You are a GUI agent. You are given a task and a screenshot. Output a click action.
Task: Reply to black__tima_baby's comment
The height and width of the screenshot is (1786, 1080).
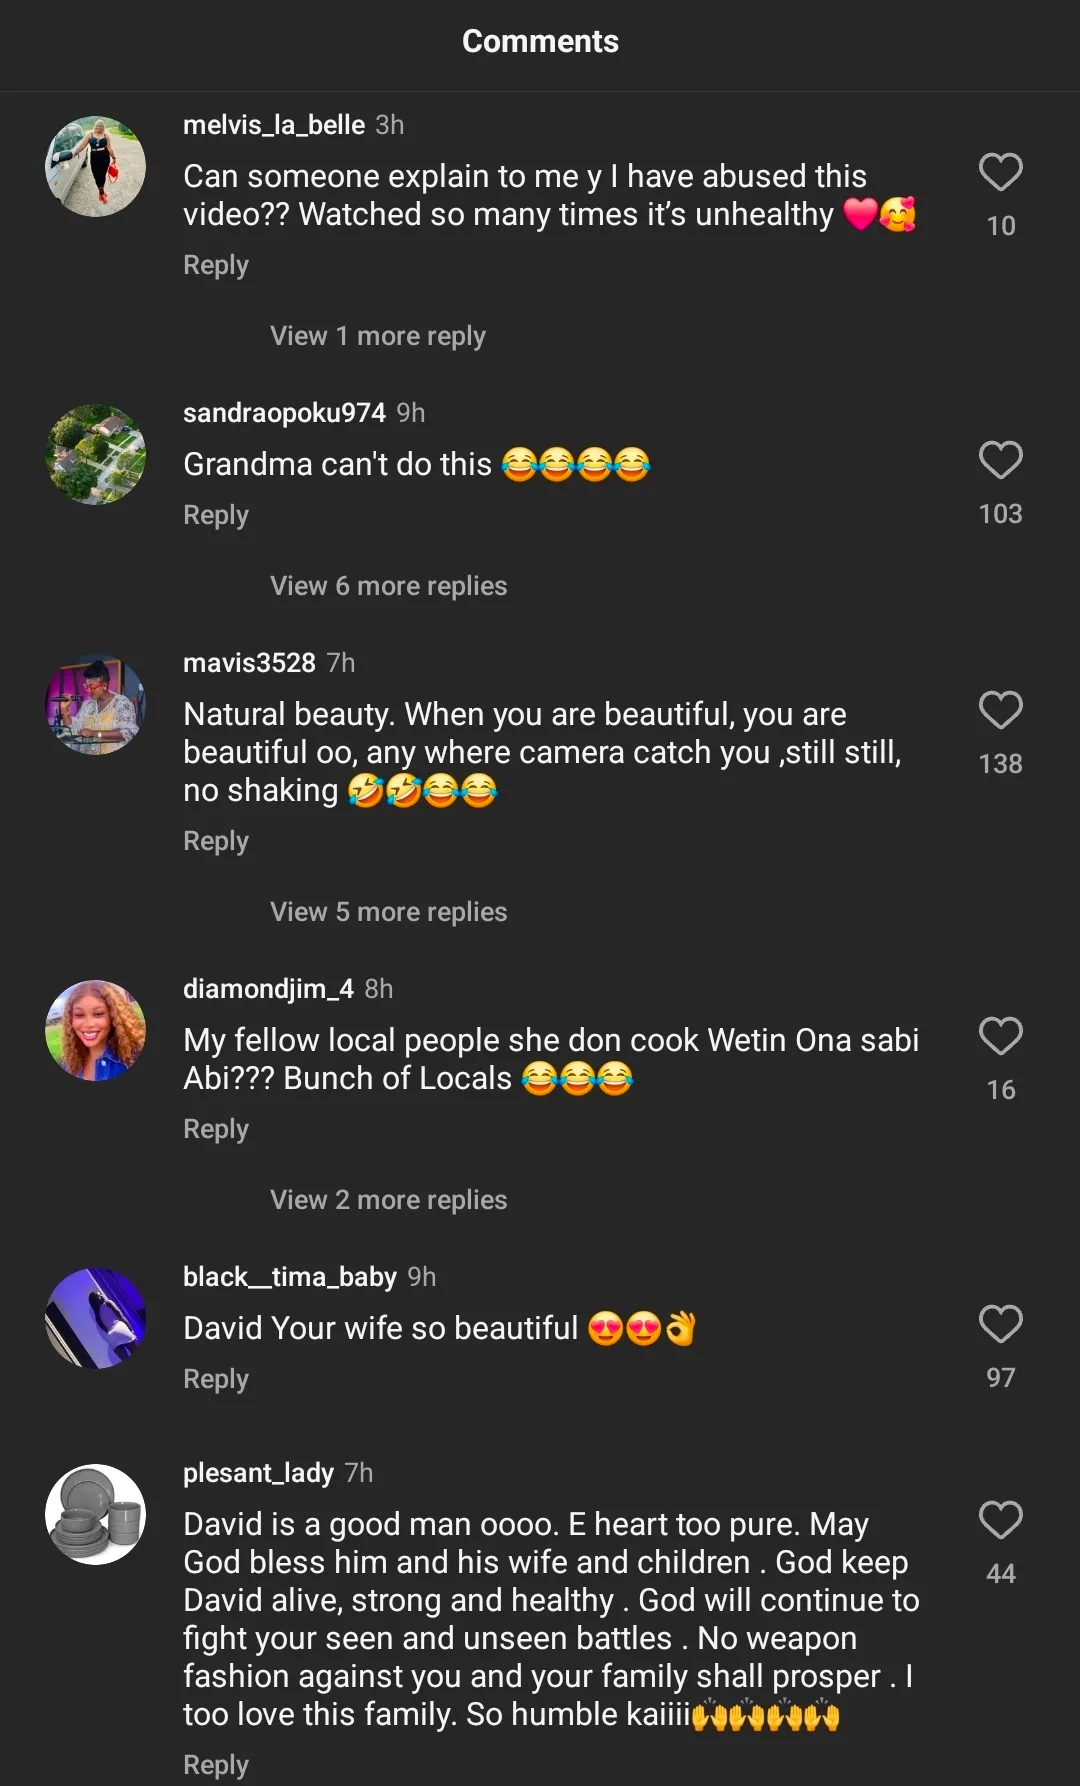pyautogui.click(x=216, y=1379)
